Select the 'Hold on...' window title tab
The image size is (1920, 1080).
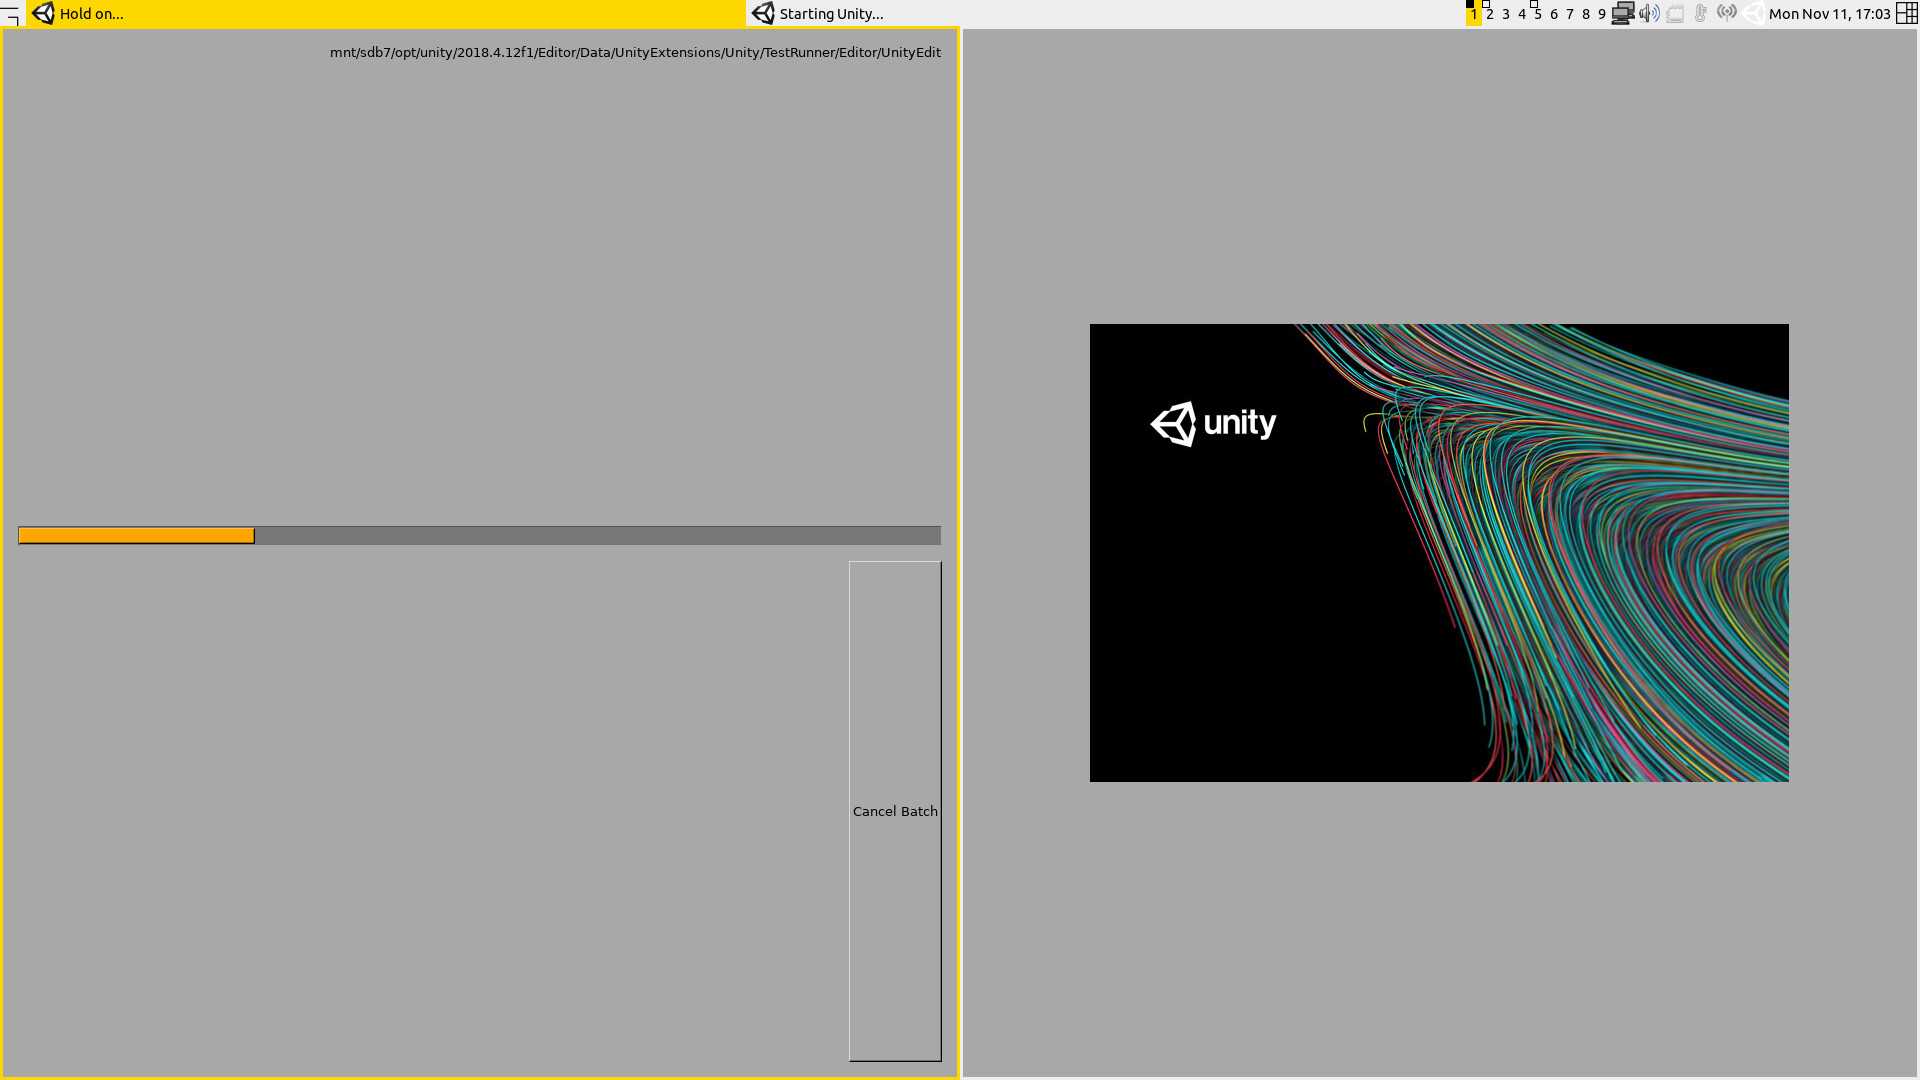pos(386,14)
